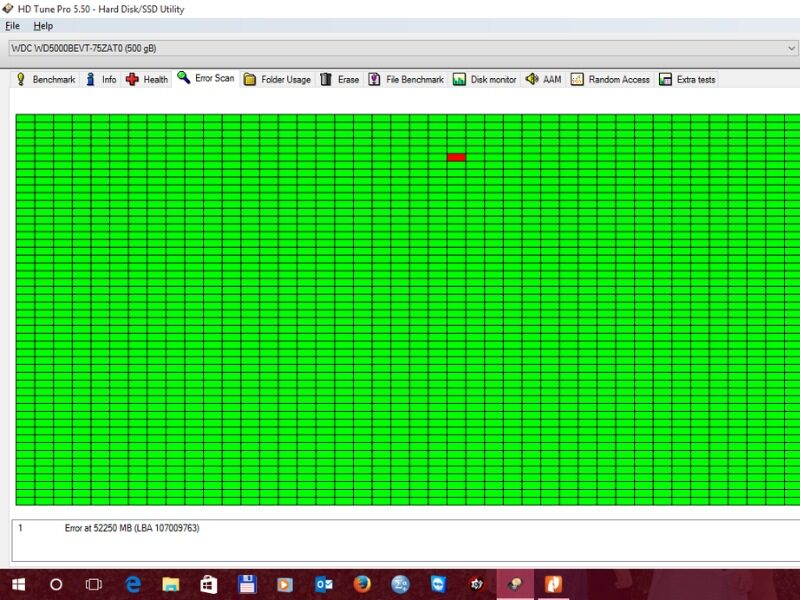
Task: Open the Windows Start menu
Action: coord(18,584)
